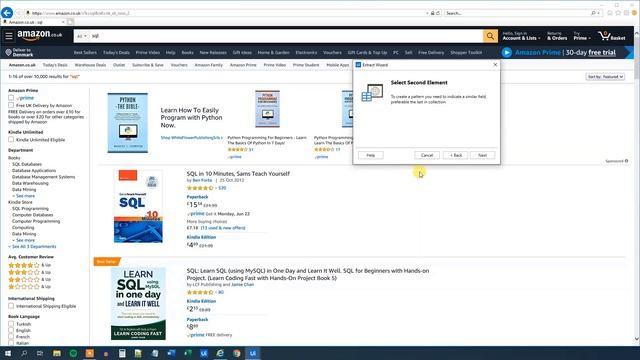Image resolution: width=640 pixels, height=360 pixels.
Task: Click the Python The Bible cover image
Action: click(128, 123)
